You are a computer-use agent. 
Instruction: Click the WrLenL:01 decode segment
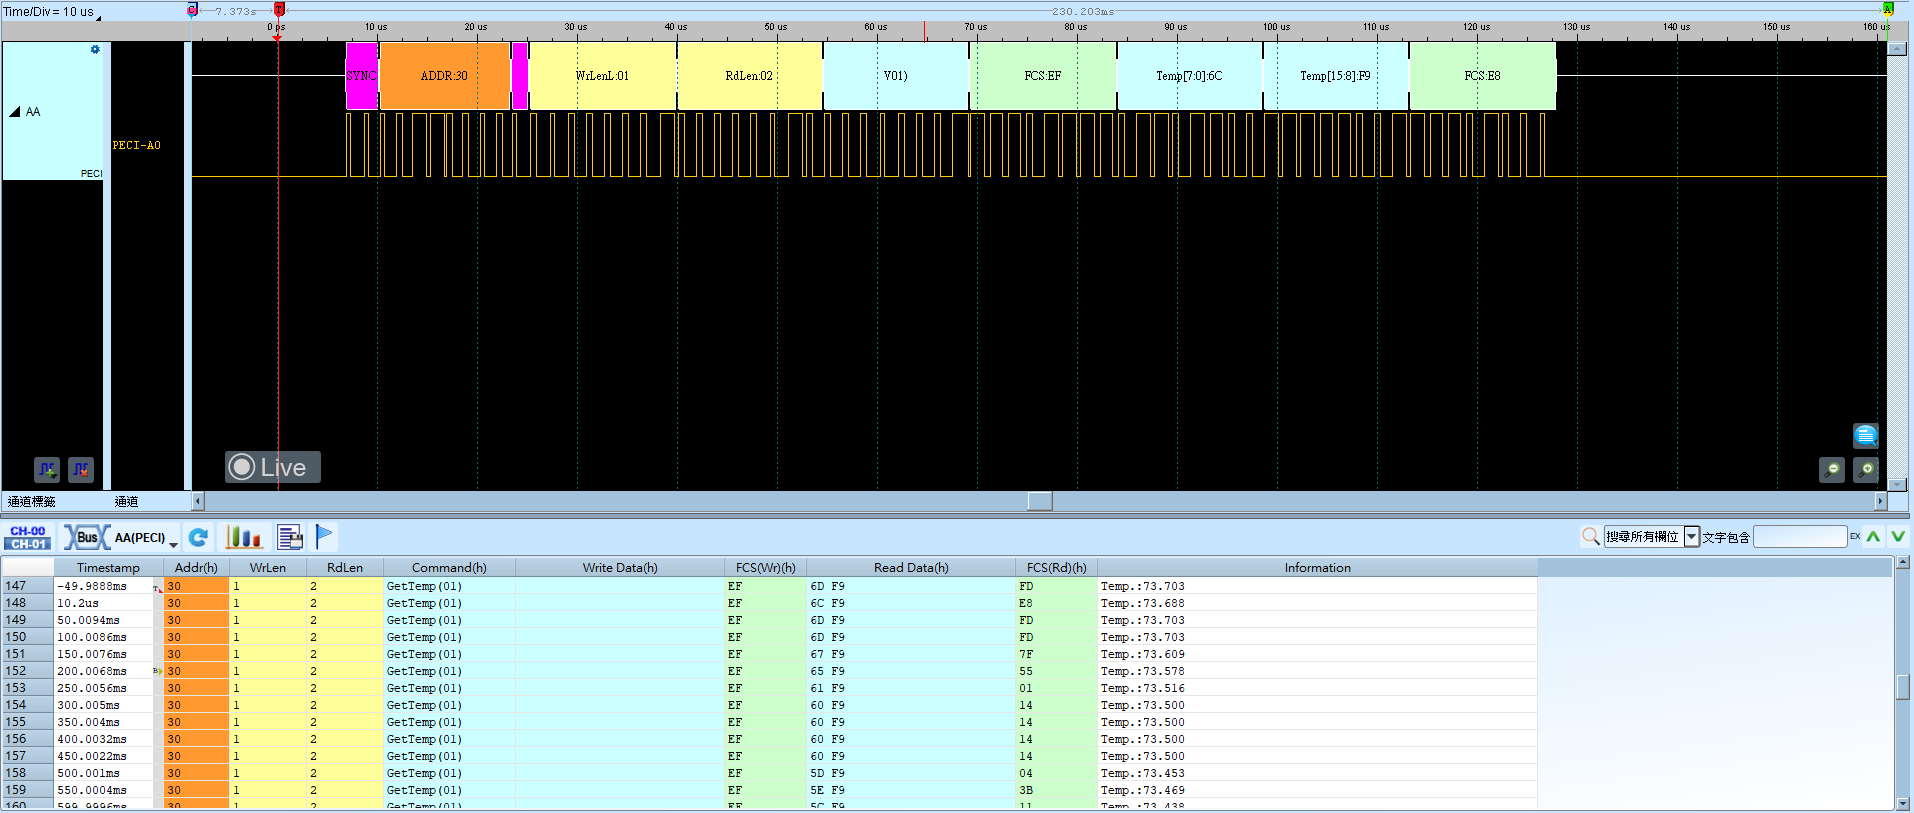[602, 76]
